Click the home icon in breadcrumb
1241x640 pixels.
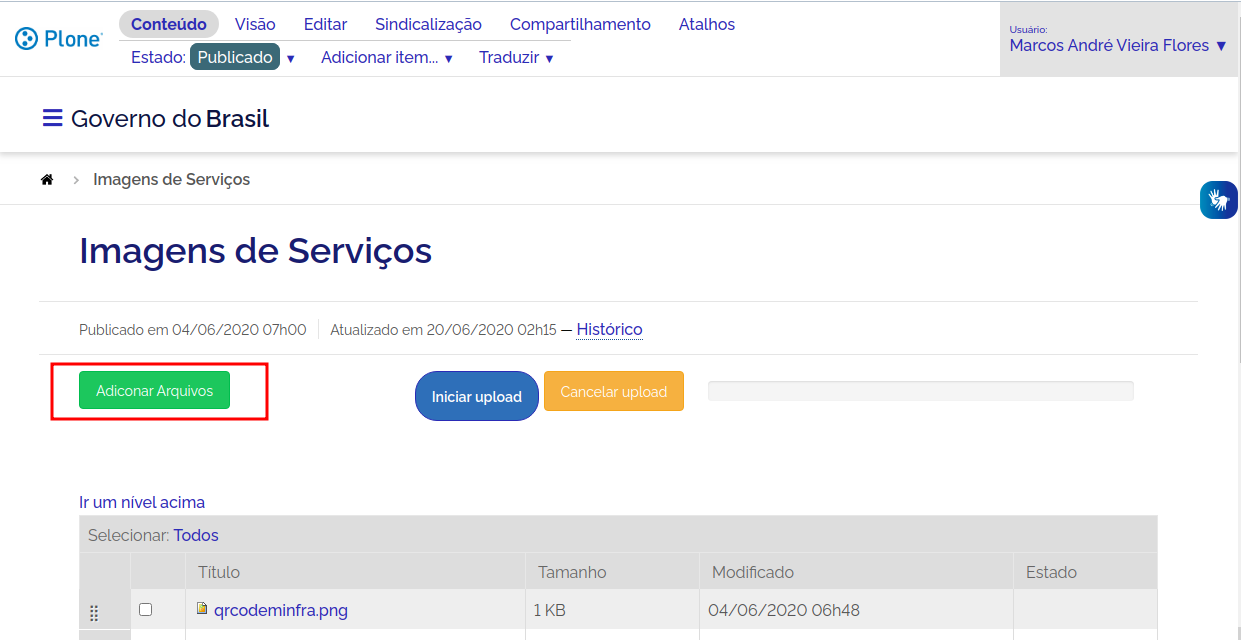point(47,180)
